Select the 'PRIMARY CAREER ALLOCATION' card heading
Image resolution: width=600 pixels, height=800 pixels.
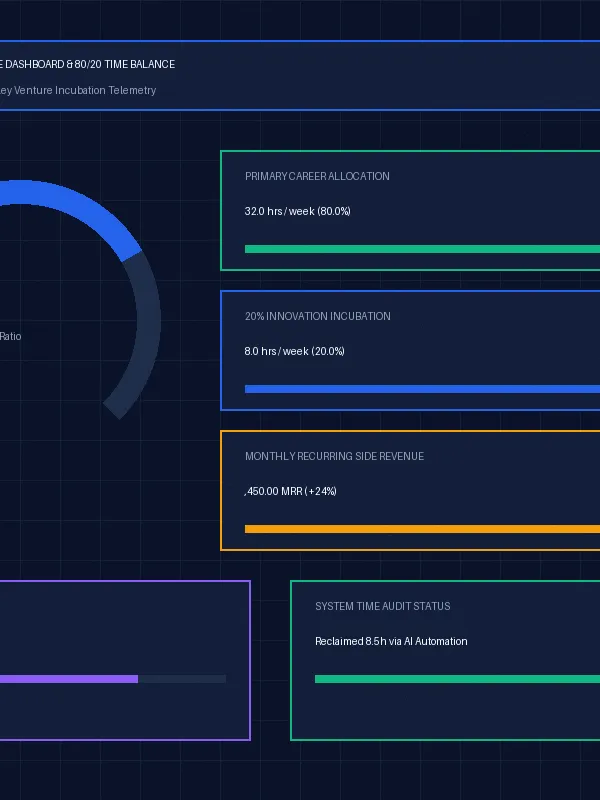coord(317,176)
